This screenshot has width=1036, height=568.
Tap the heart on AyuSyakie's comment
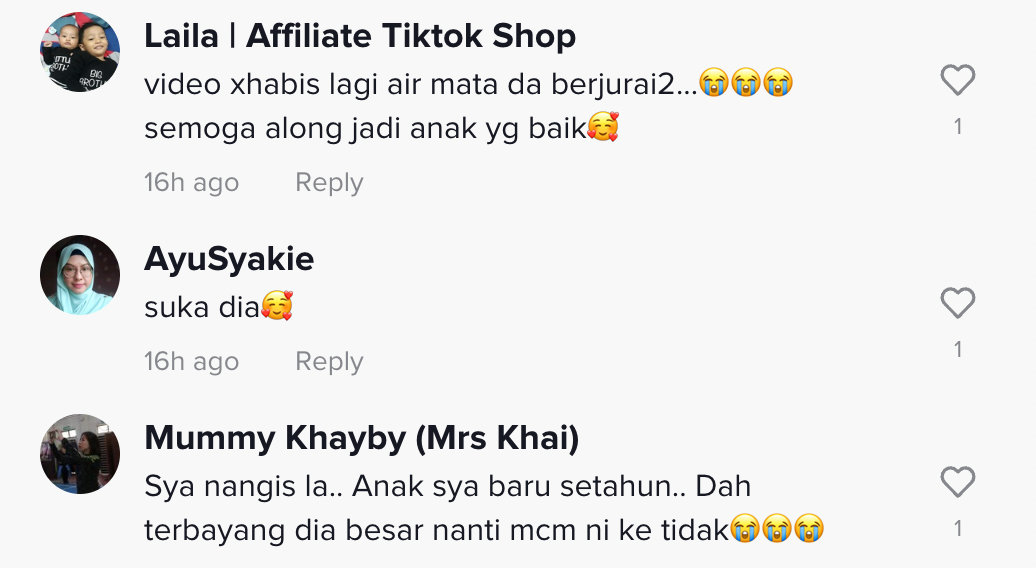point(957,303)
